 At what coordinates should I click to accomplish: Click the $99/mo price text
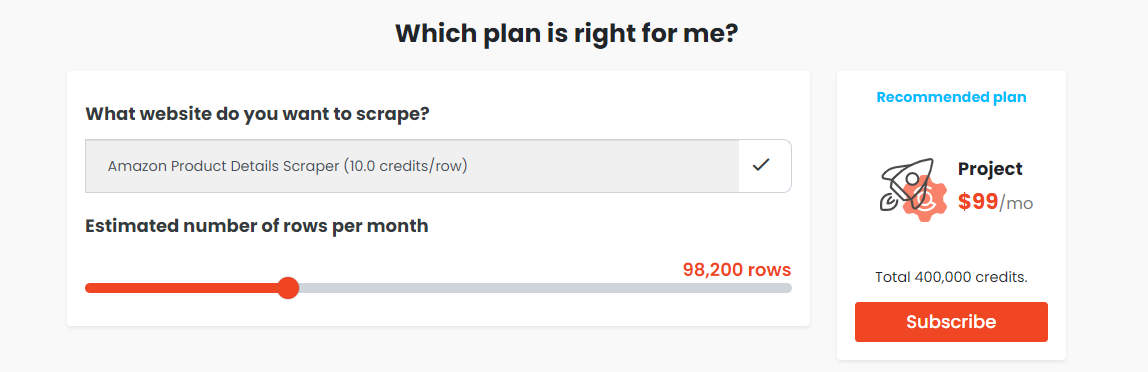995,202
